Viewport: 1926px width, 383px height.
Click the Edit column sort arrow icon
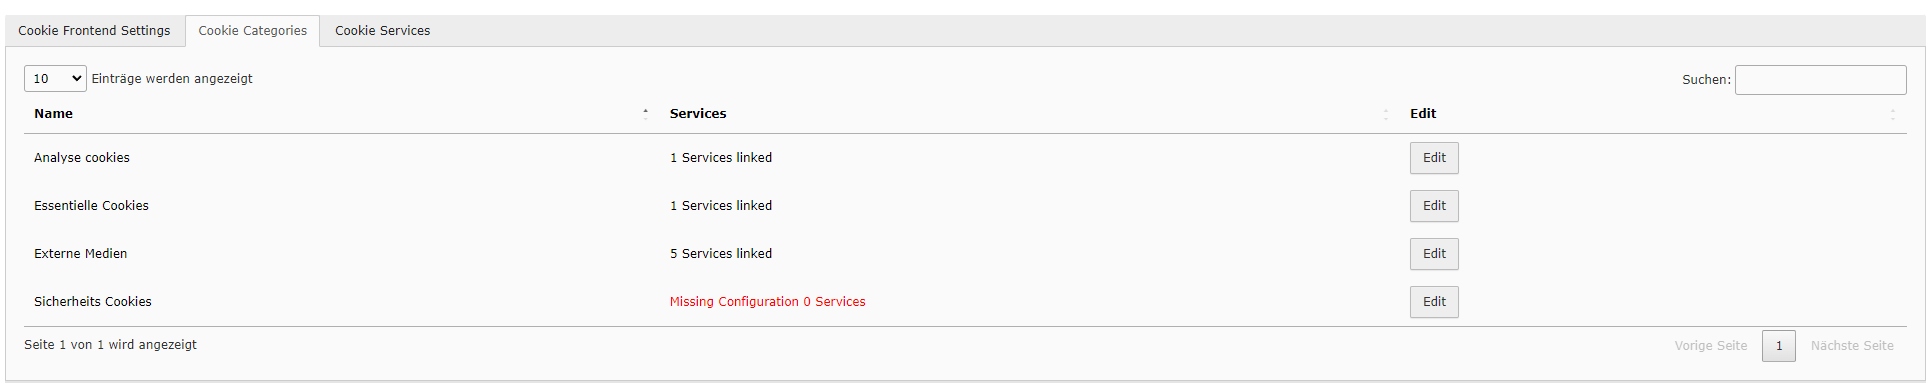click(x=1892, y=114)
